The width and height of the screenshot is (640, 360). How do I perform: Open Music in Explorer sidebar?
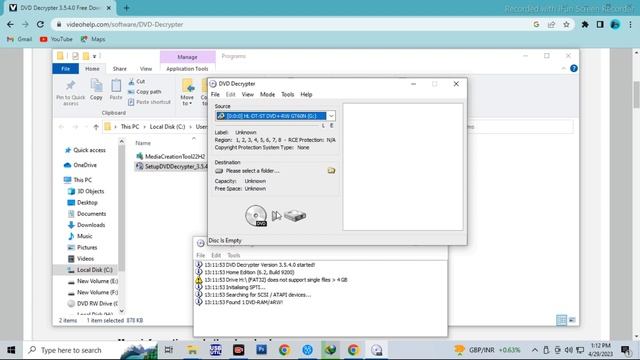pyautogui.click(x=80, y=236)
